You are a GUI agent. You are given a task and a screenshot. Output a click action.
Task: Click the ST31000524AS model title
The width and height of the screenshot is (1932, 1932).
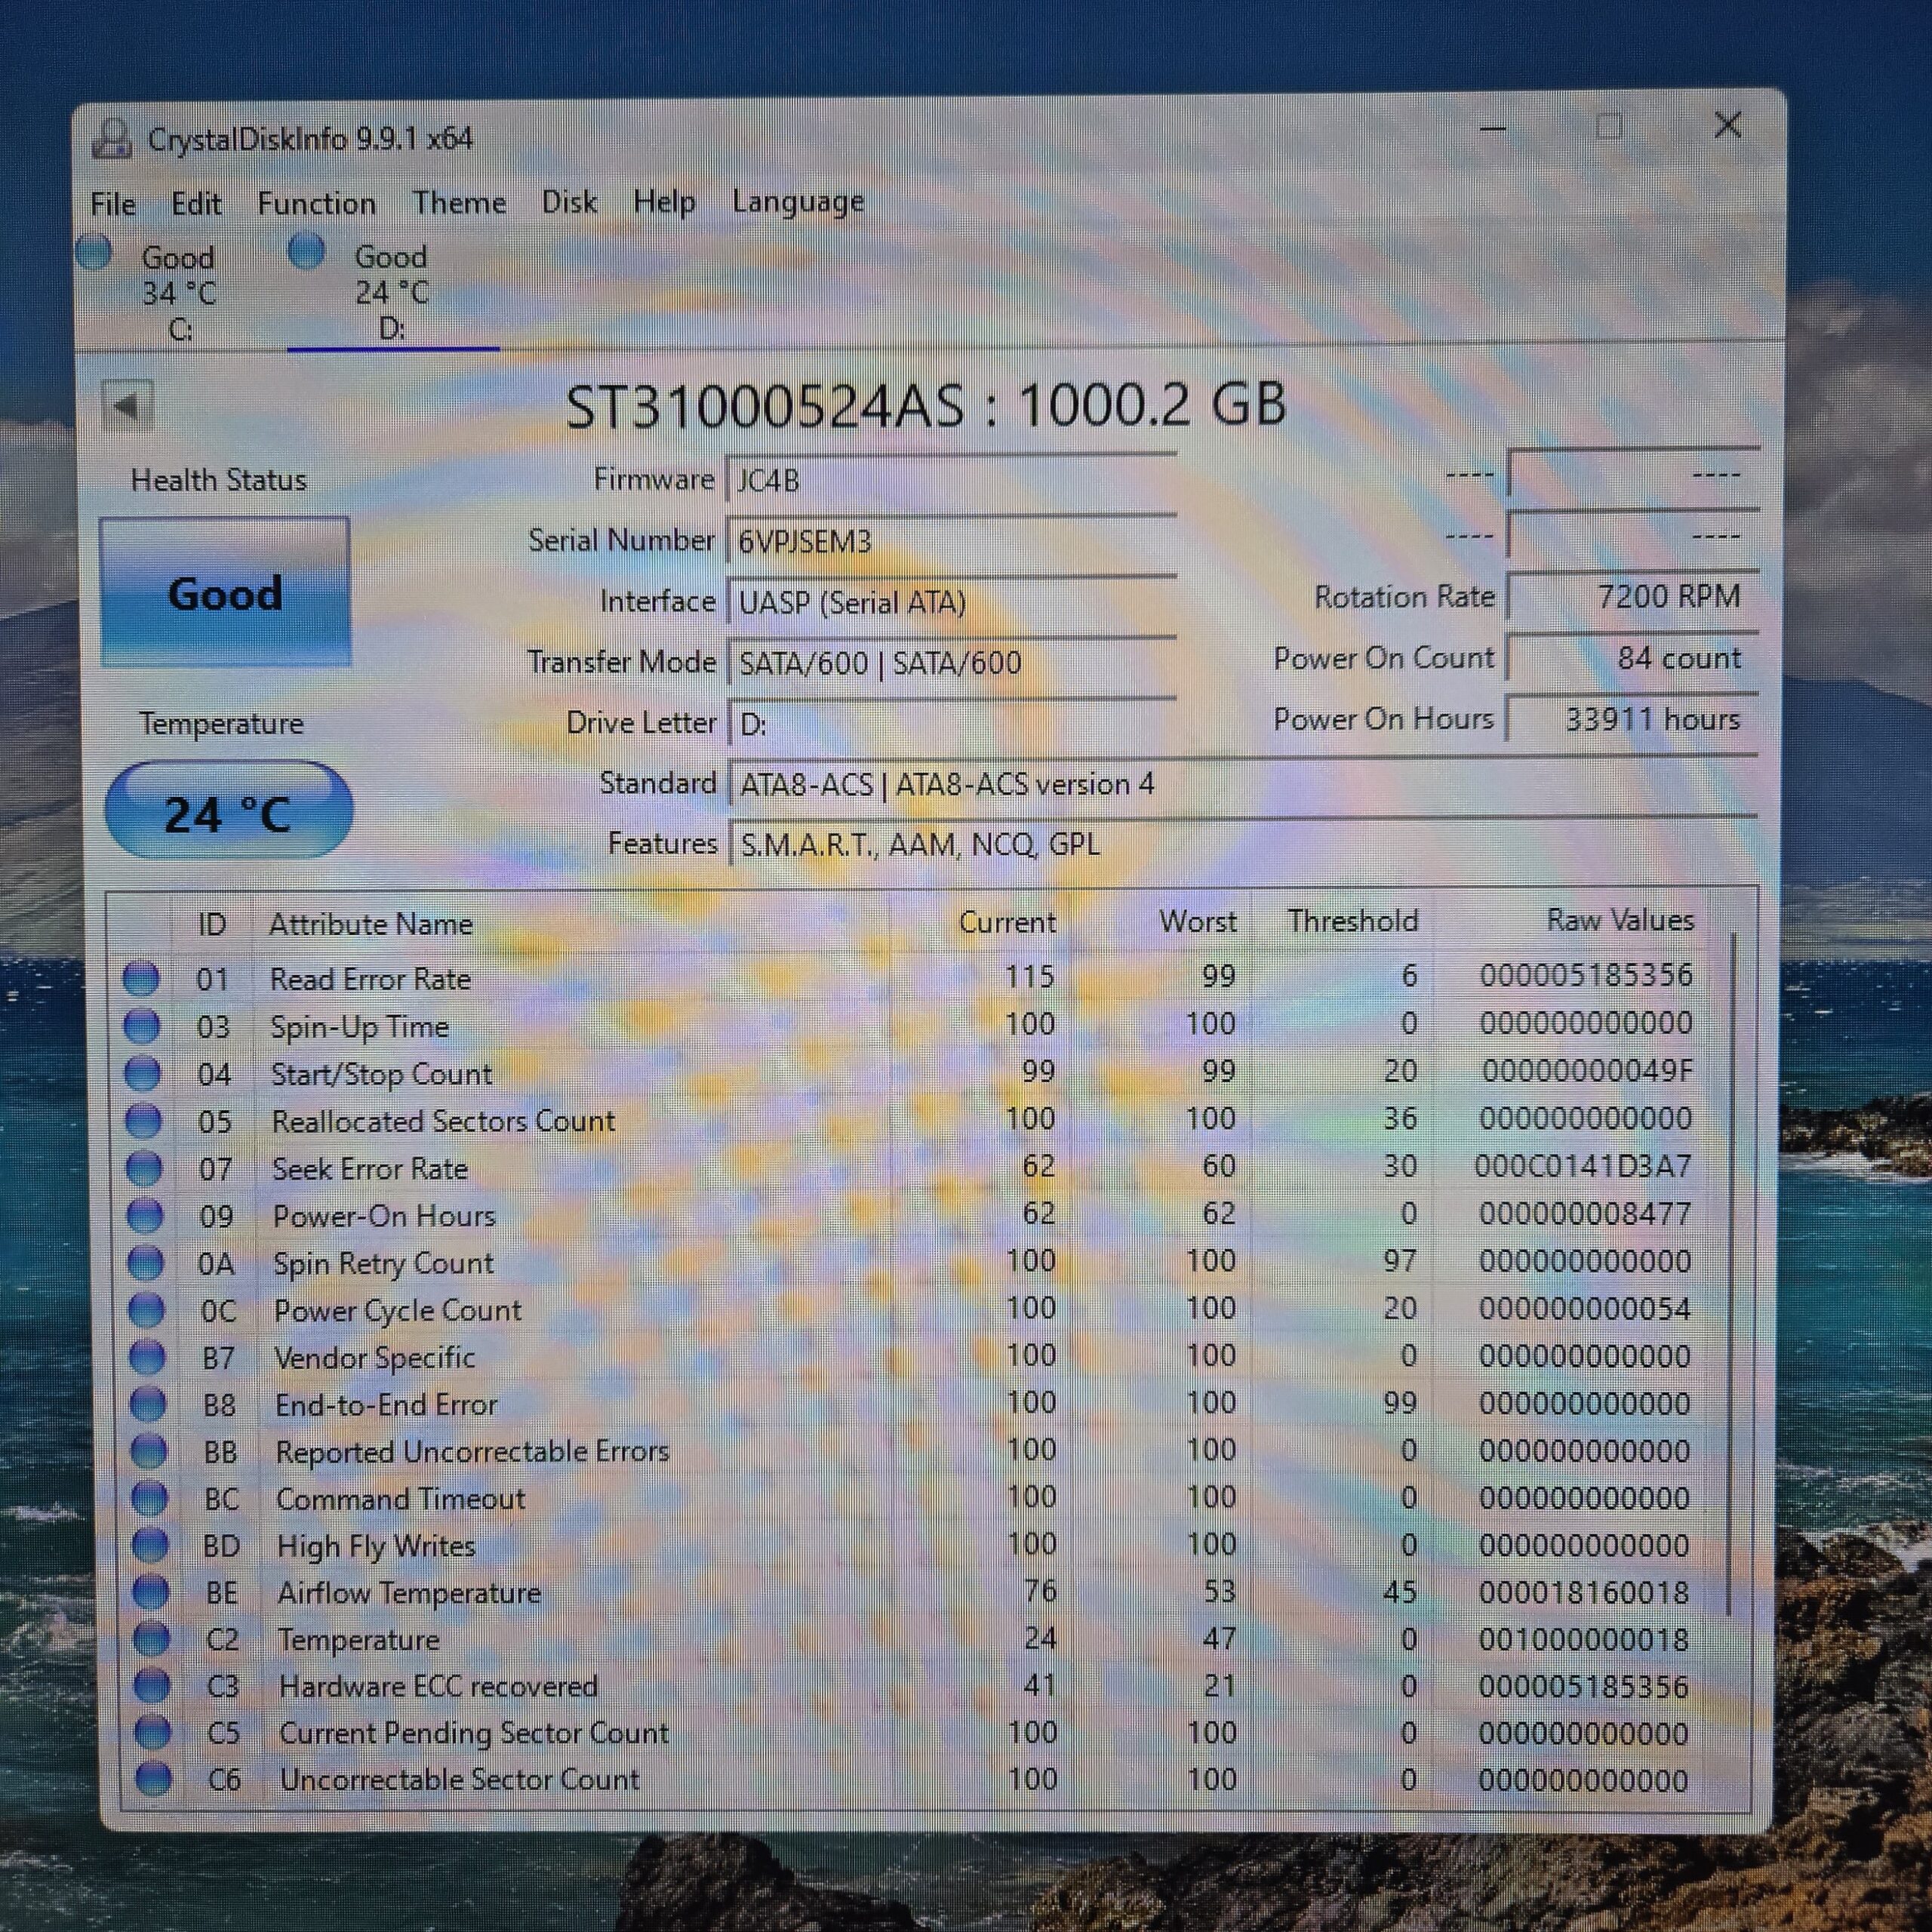[x=926, y=406]
